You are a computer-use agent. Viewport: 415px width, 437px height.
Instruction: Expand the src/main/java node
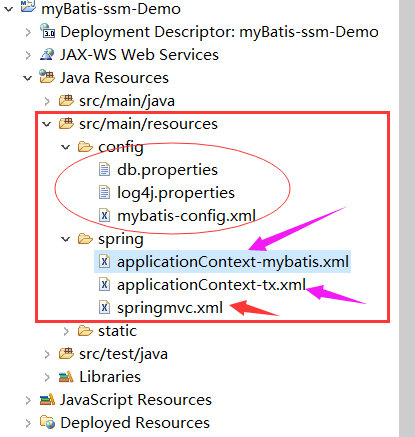click(x=47, y=101)
